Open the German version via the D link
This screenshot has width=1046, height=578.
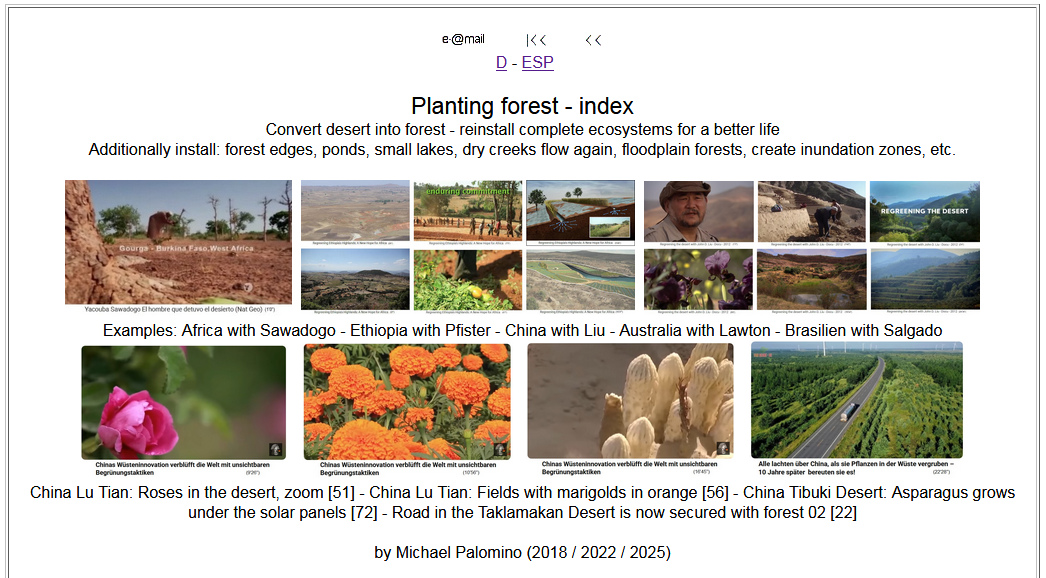[x=500, y=62]
